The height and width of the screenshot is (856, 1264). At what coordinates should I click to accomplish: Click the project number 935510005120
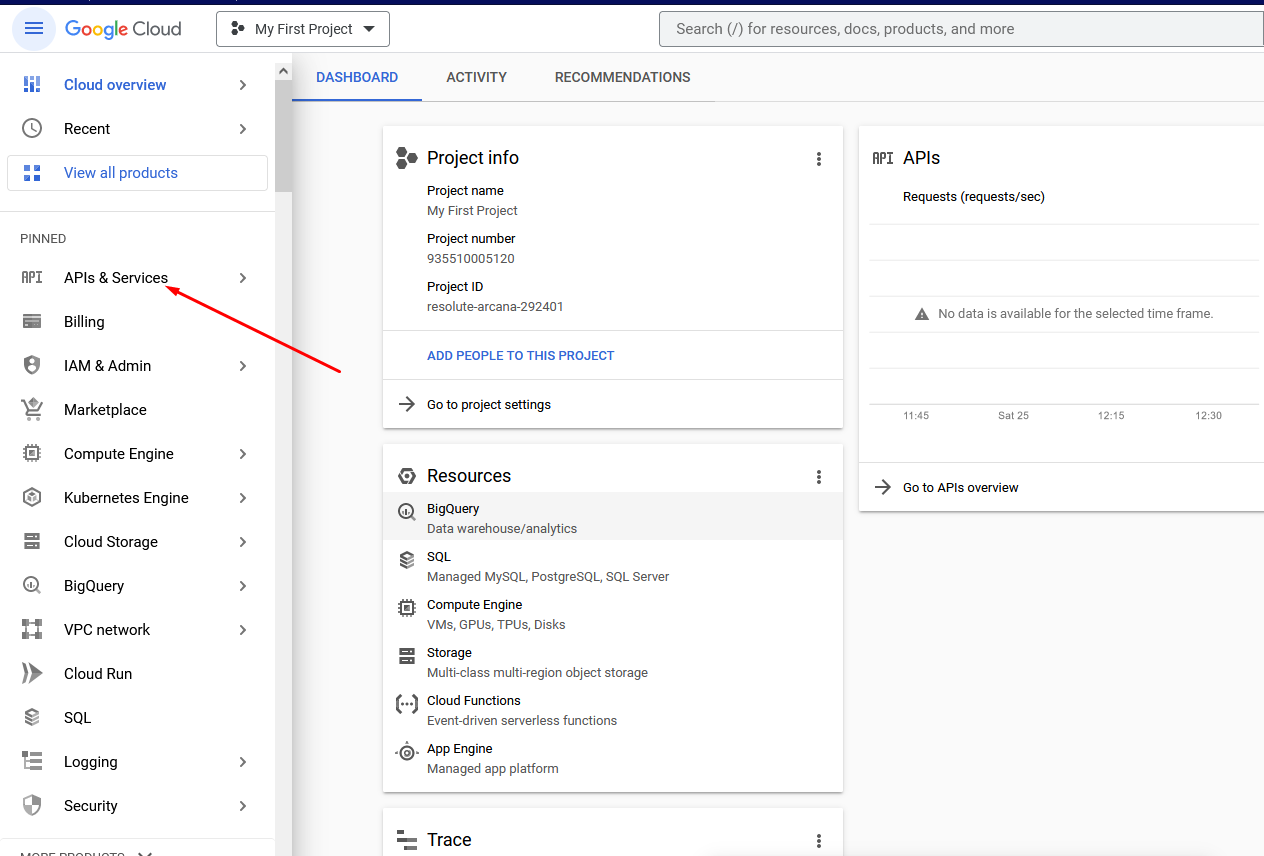click(x=471, y=258)
